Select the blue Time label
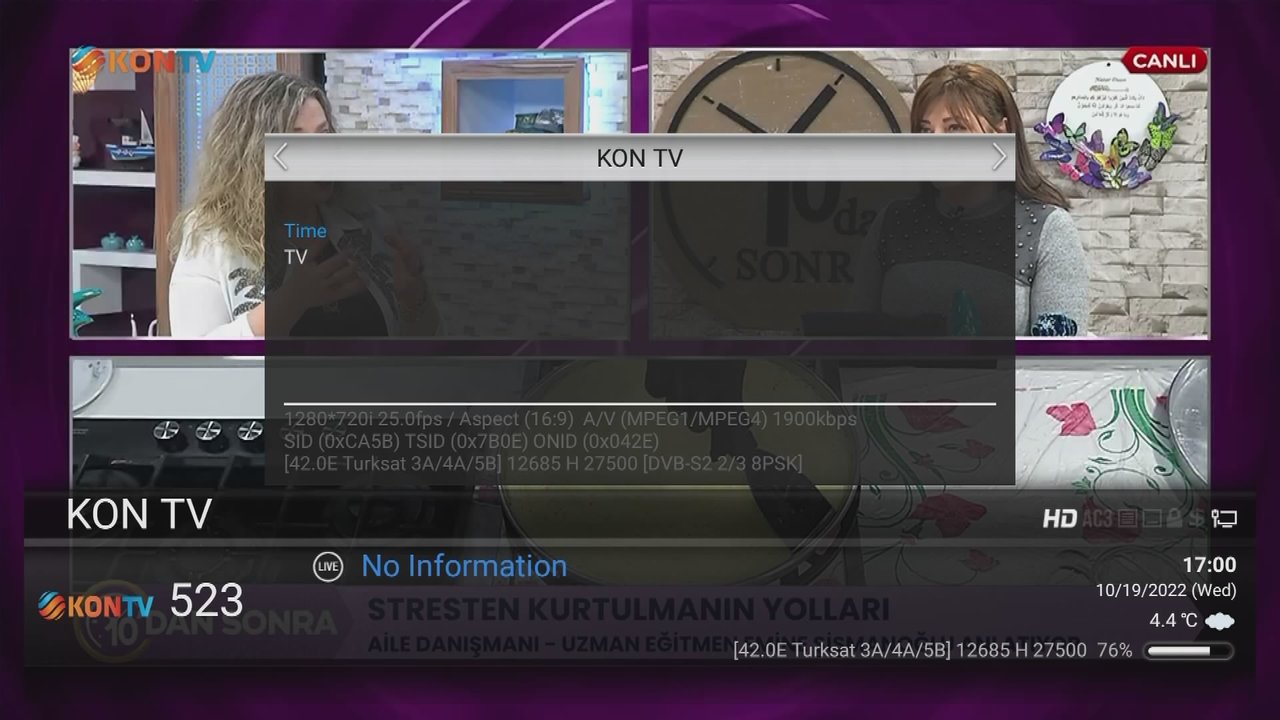Viewport: 1280px width, 720px height. pos(305,231)
